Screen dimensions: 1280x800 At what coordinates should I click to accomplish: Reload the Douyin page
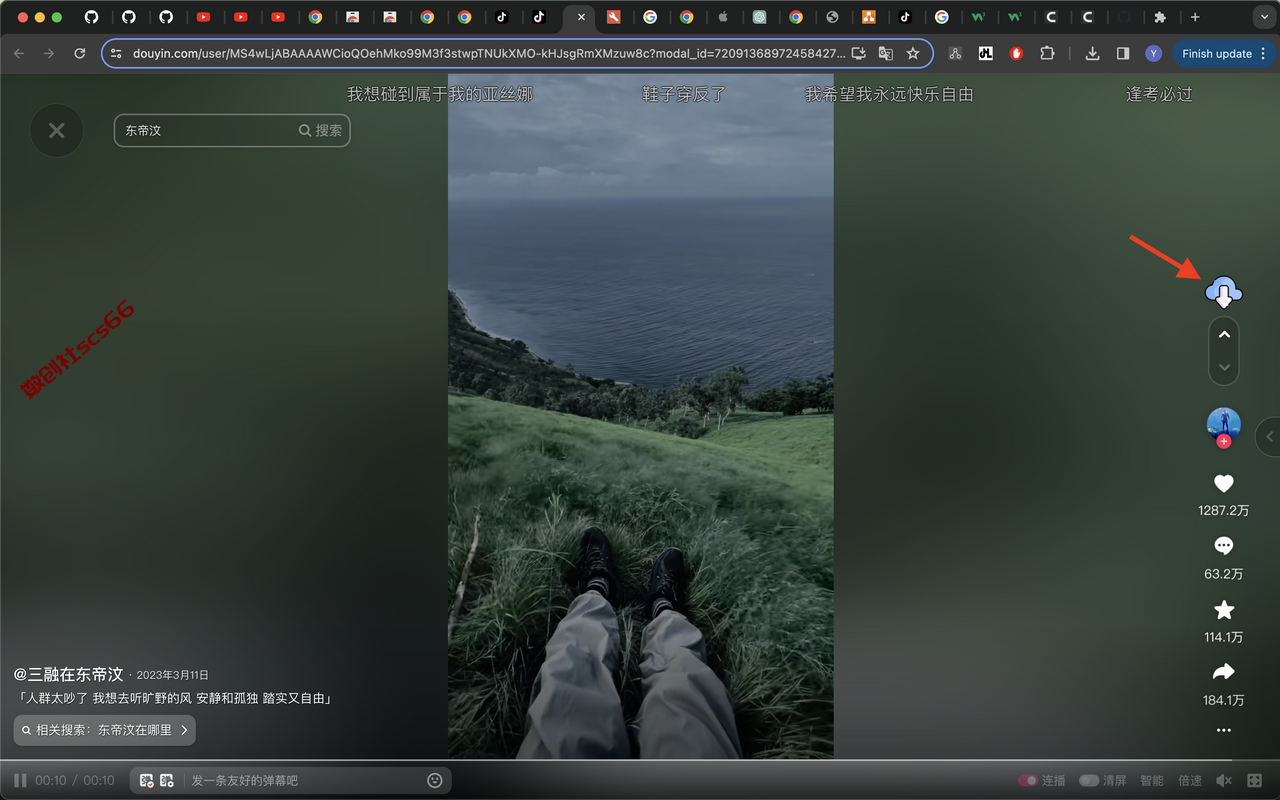click(80, 53)
